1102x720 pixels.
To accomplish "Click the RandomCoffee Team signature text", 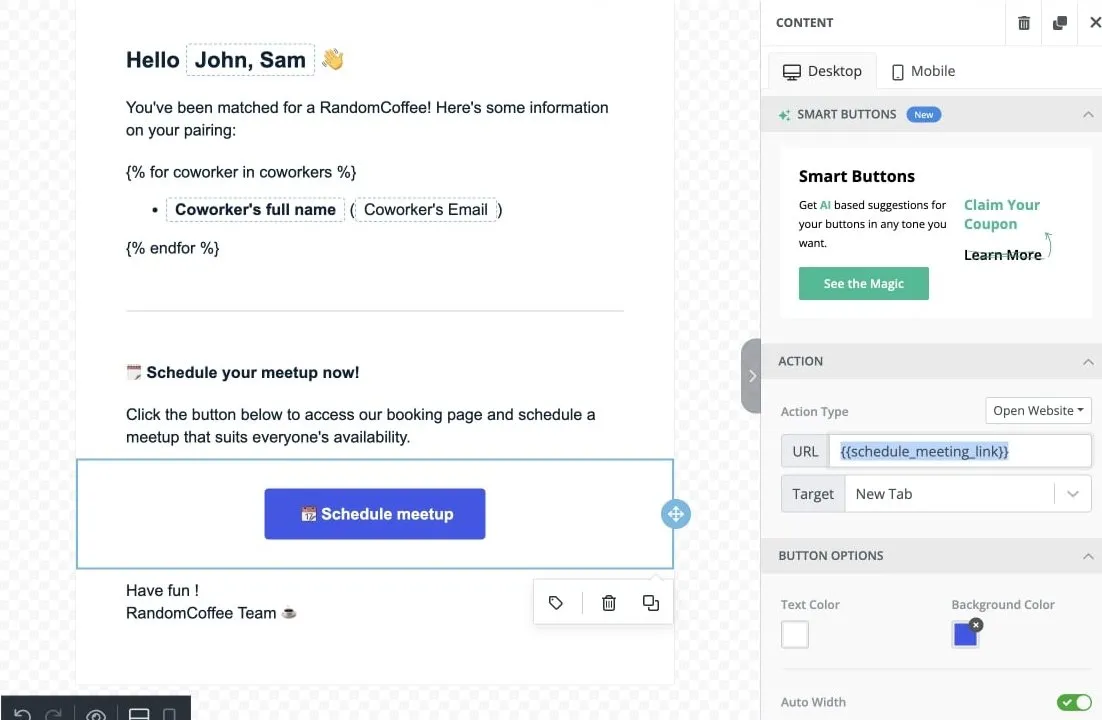I will point(201,613).
